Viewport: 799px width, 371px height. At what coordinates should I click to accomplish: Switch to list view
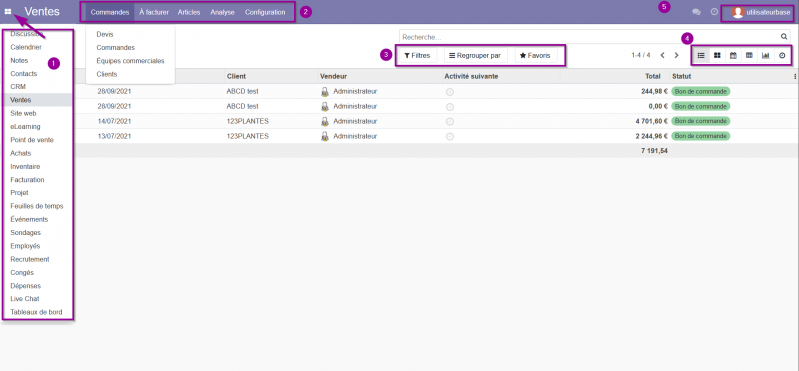pyautogui.click(x=701, y=55)
